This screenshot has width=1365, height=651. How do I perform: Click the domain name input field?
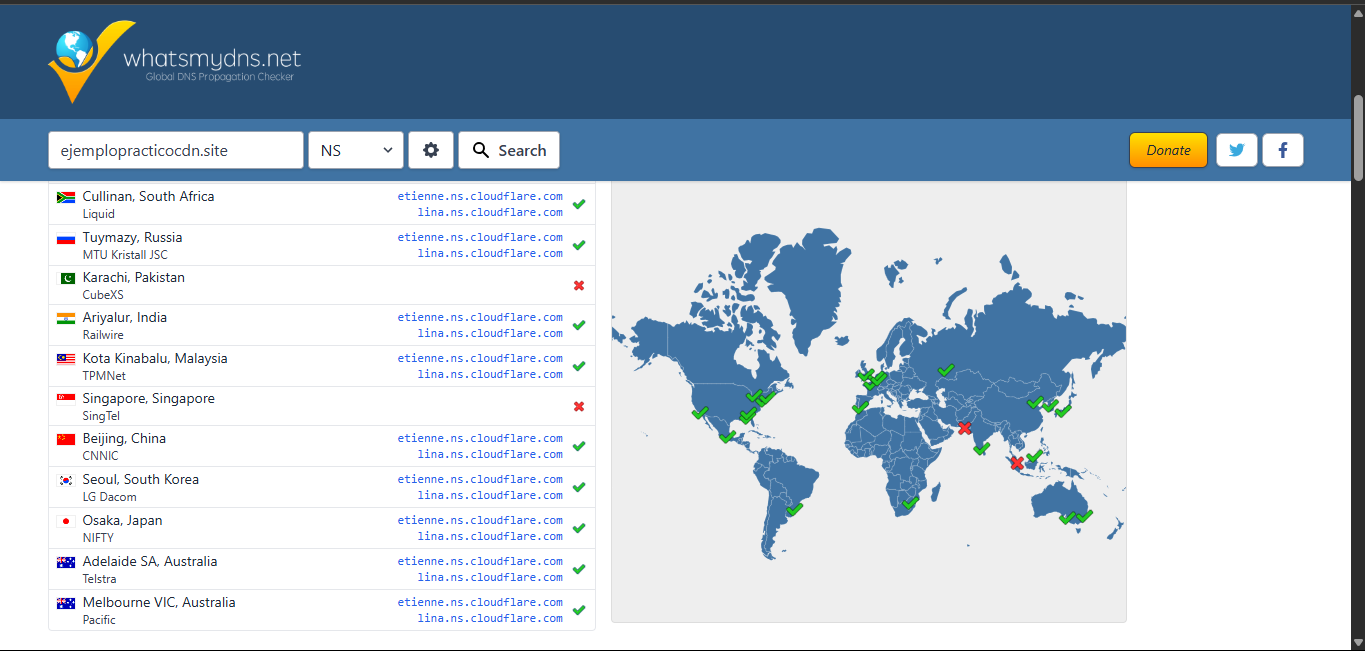176,150
